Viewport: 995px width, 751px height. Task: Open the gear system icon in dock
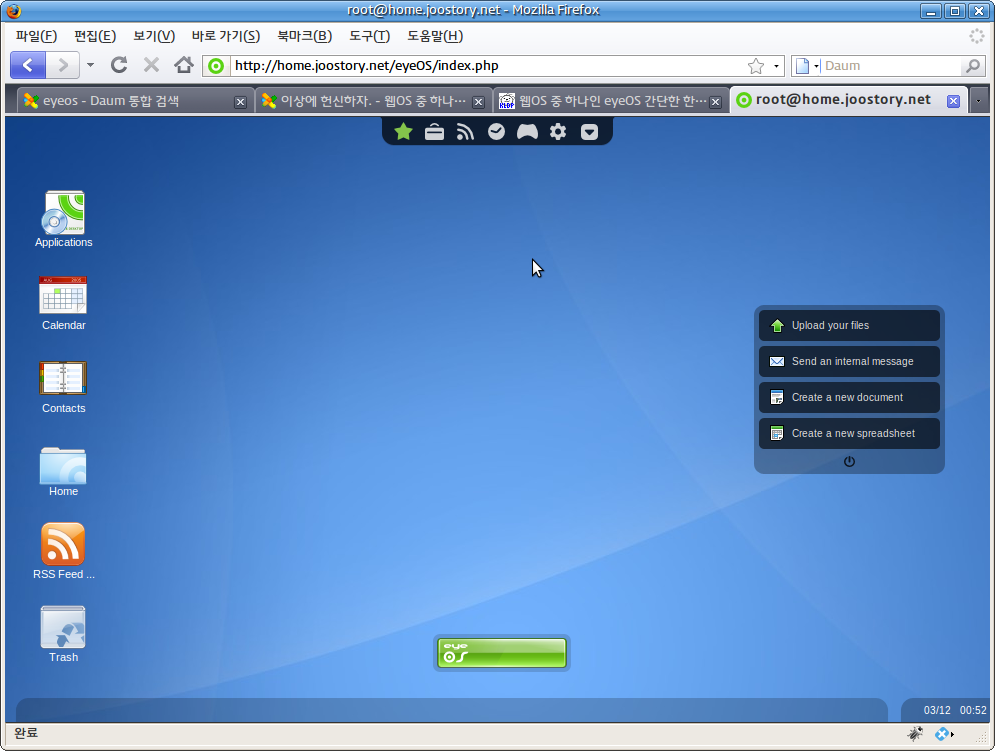click(x=558, y=131)
